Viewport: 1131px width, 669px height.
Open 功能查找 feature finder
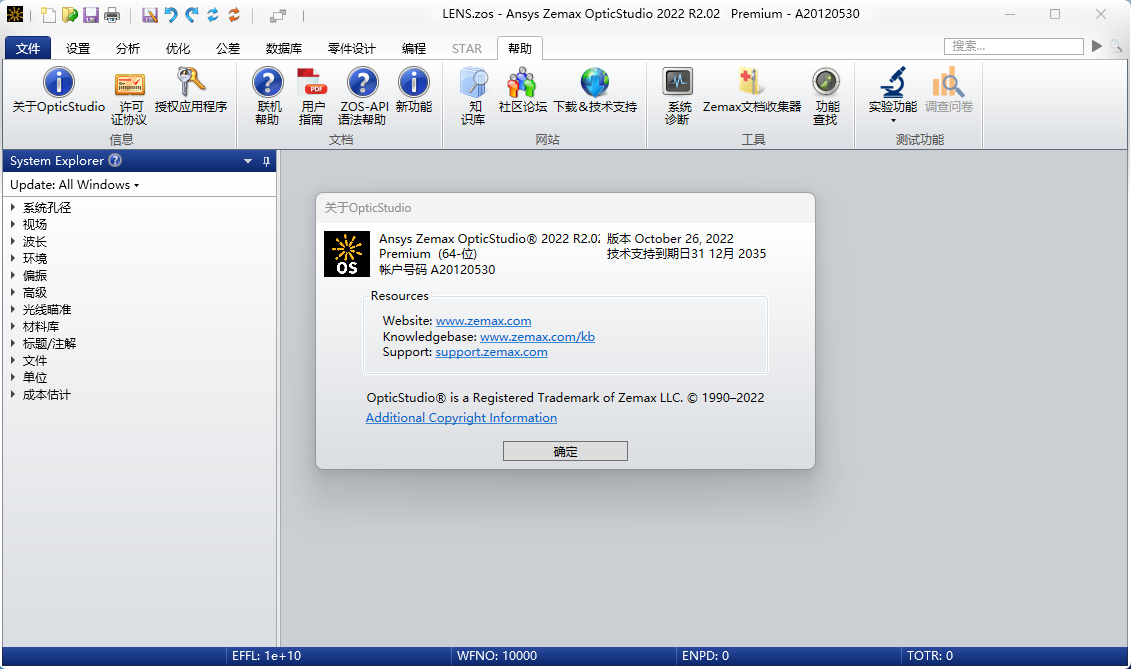(x=826, y=96)
